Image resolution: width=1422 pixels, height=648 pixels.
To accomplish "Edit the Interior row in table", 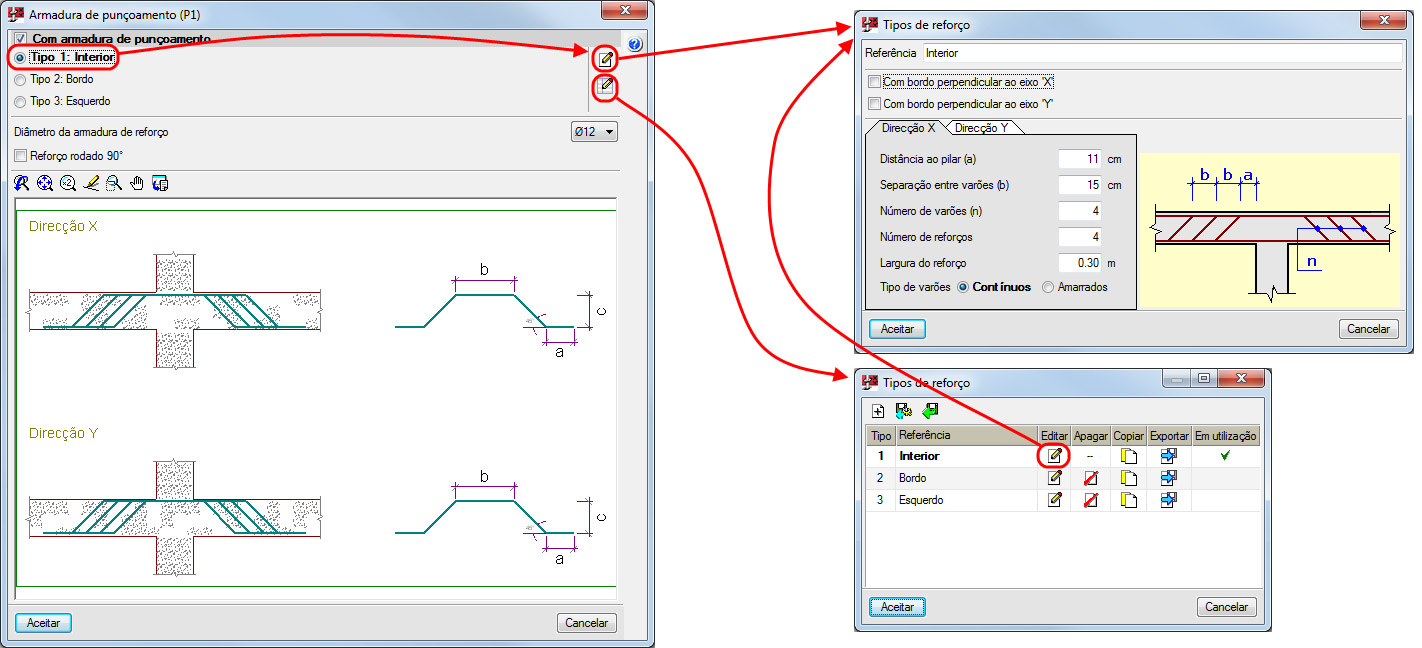I will pyautogui.click(x=1054, y=455).
